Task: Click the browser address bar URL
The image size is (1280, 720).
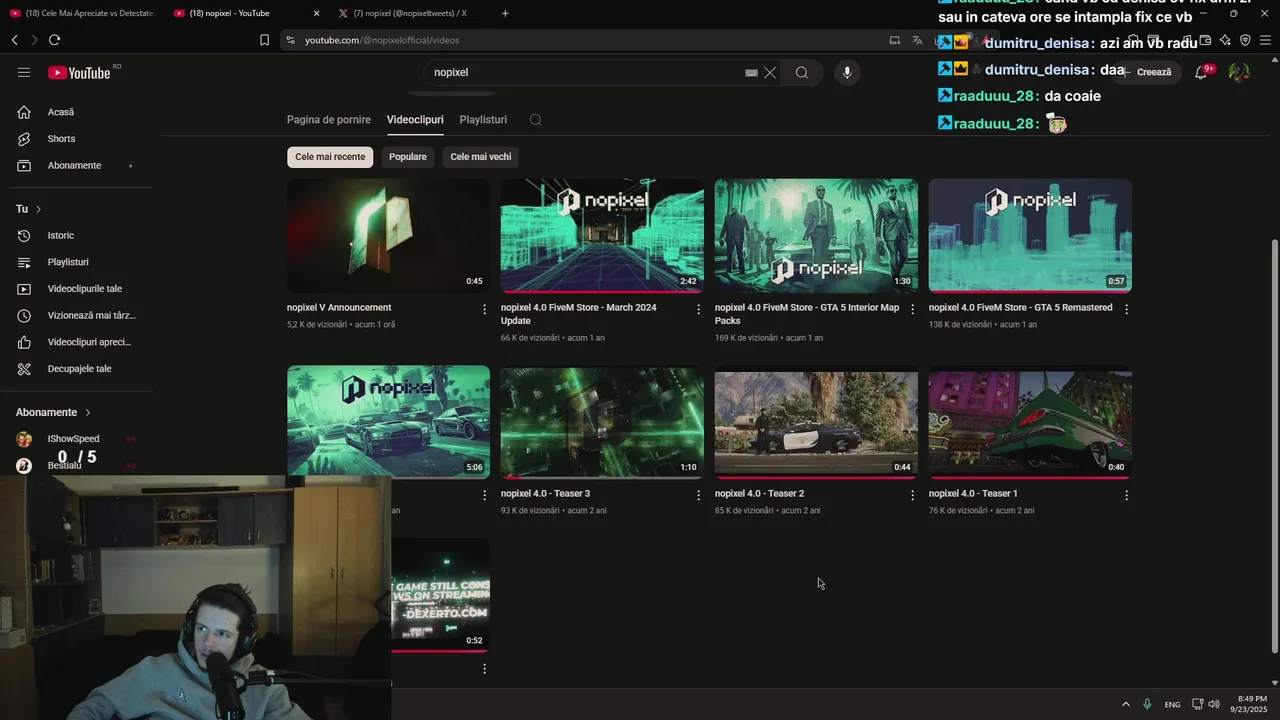Action: point(382,40)
